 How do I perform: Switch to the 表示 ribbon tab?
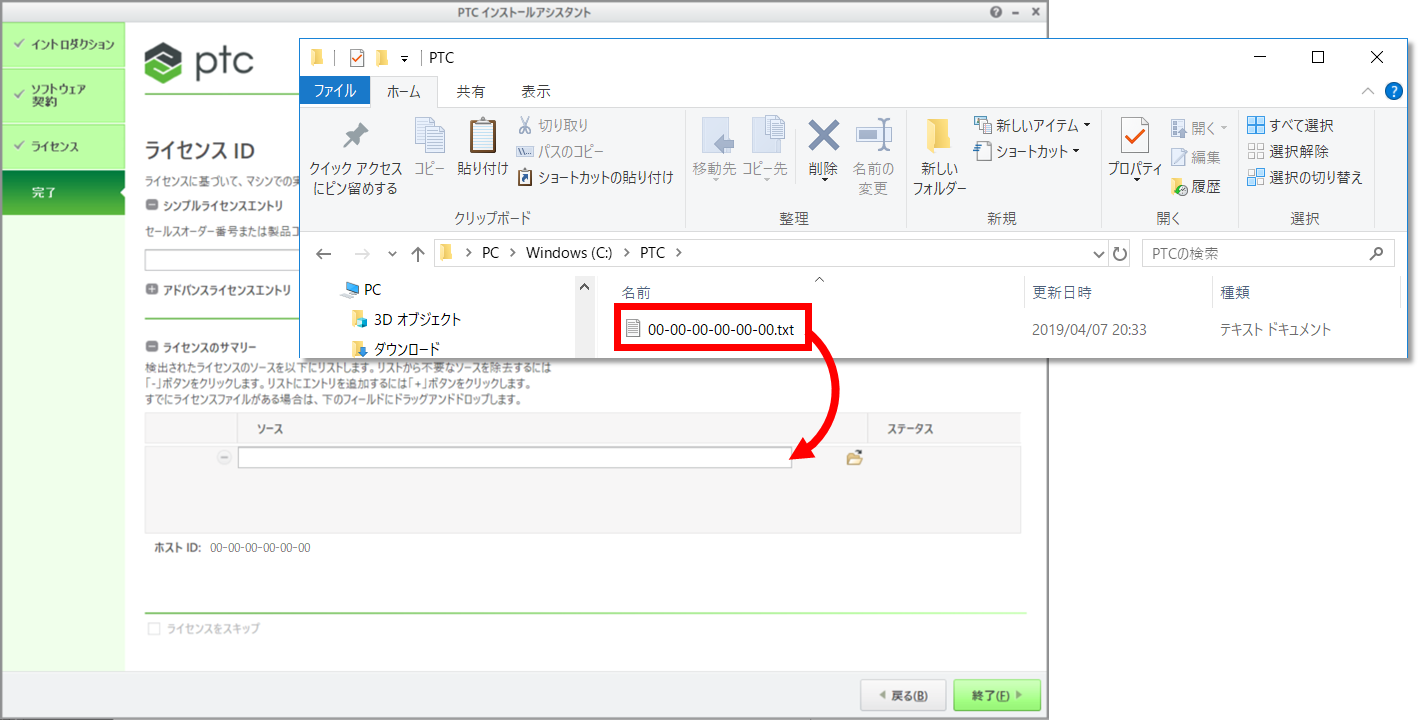(x=535, y=91)
